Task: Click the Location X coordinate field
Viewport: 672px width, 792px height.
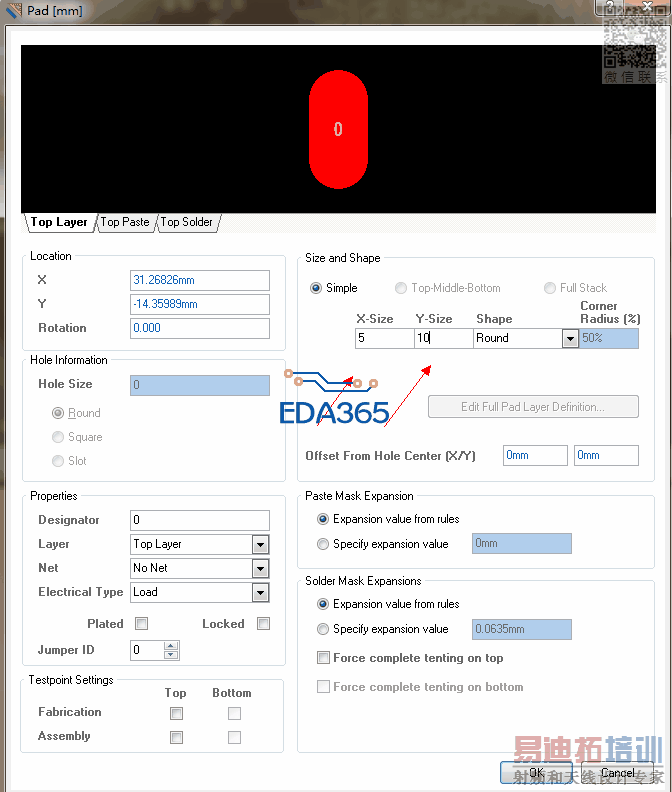Action: pyautogui.click(x=200, y=280)
